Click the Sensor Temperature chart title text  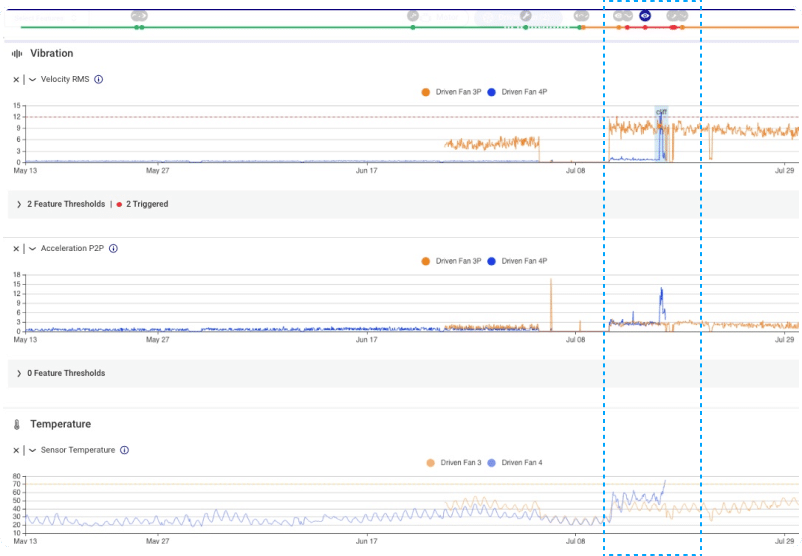[x=78, y=450]
